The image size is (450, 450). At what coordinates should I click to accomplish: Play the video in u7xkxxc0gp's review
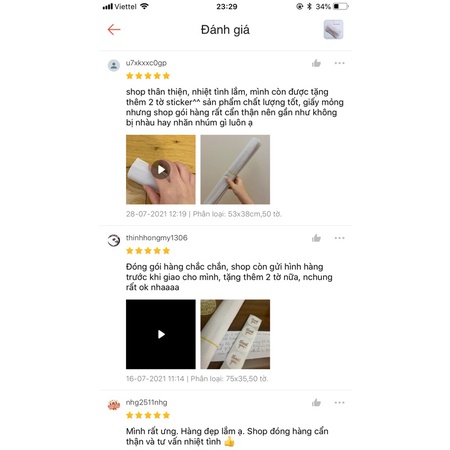coord(161,169)
